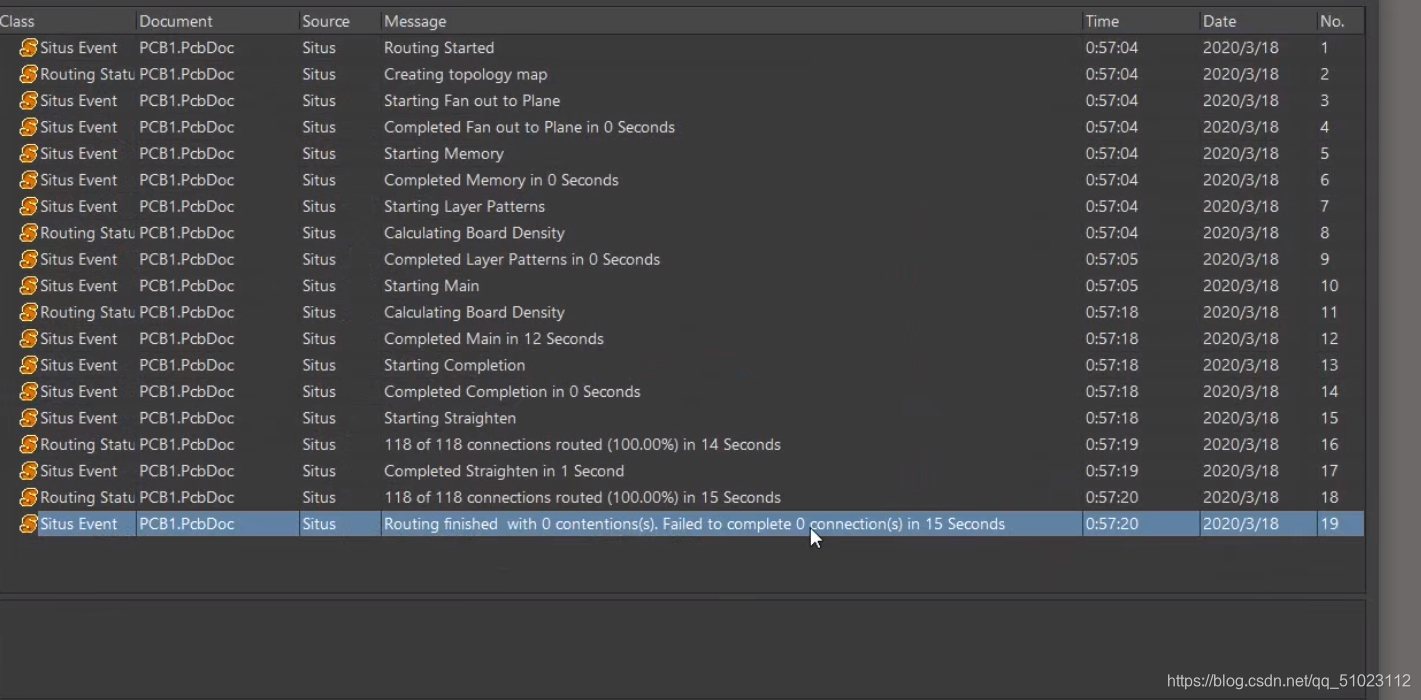Image resolution: width=1421 pixels, height=700 pixels.
Task: Select 'Completed Memory in 0 Seconds' message
Action: coord(501,180)
